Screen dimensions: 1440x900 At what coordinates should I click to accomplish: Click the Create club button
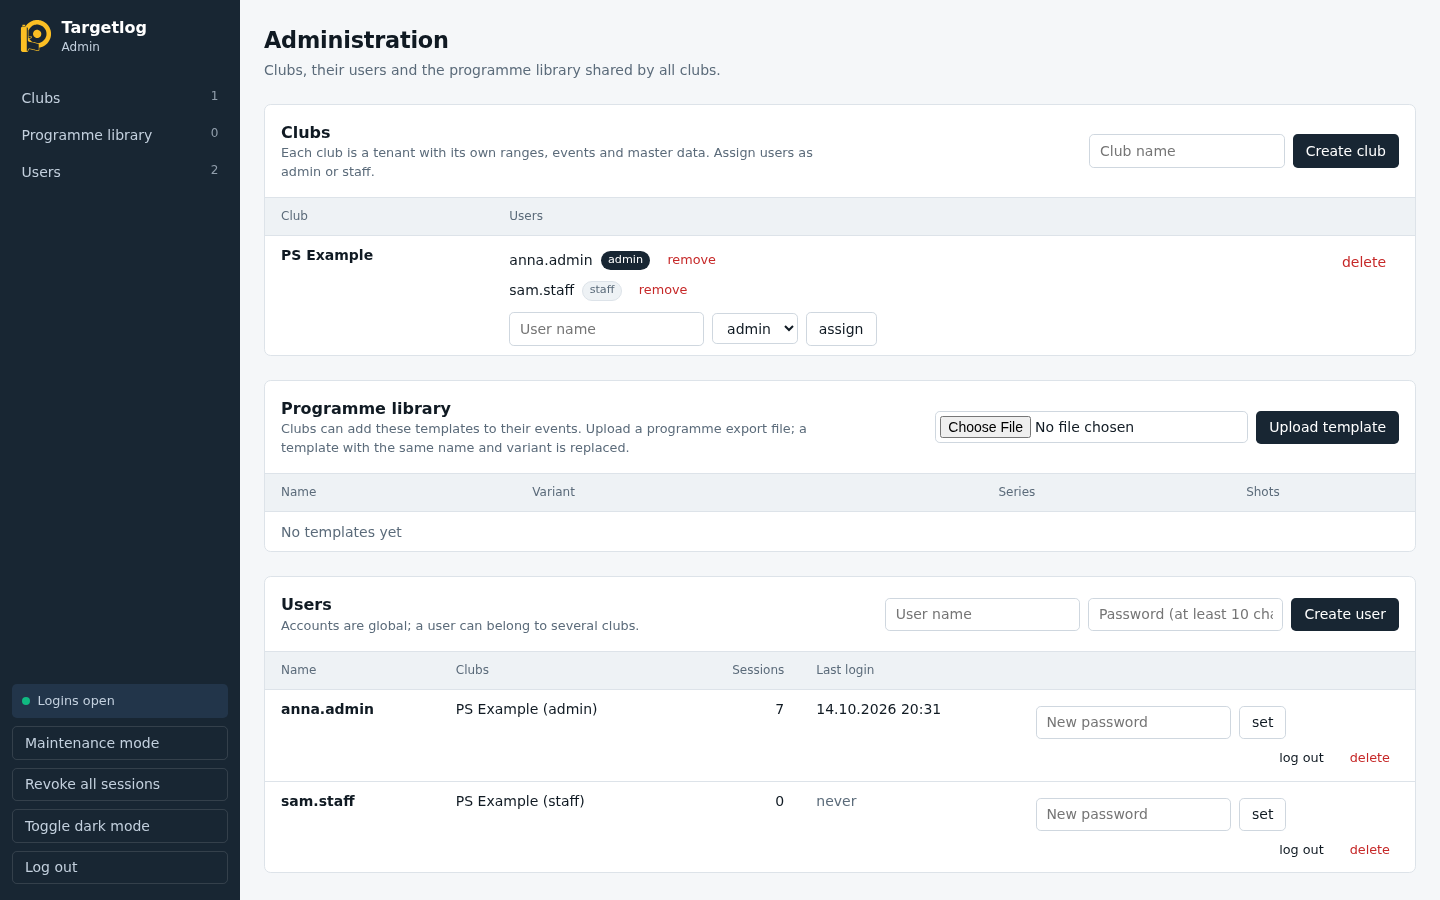[1346, 151]
